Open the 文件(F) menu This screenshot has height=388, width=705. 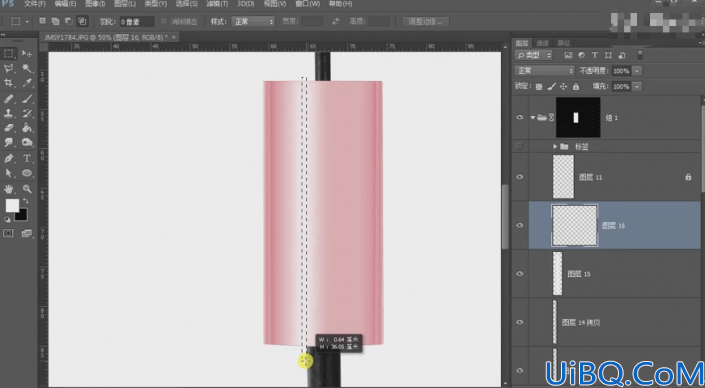tap(35, 4)
